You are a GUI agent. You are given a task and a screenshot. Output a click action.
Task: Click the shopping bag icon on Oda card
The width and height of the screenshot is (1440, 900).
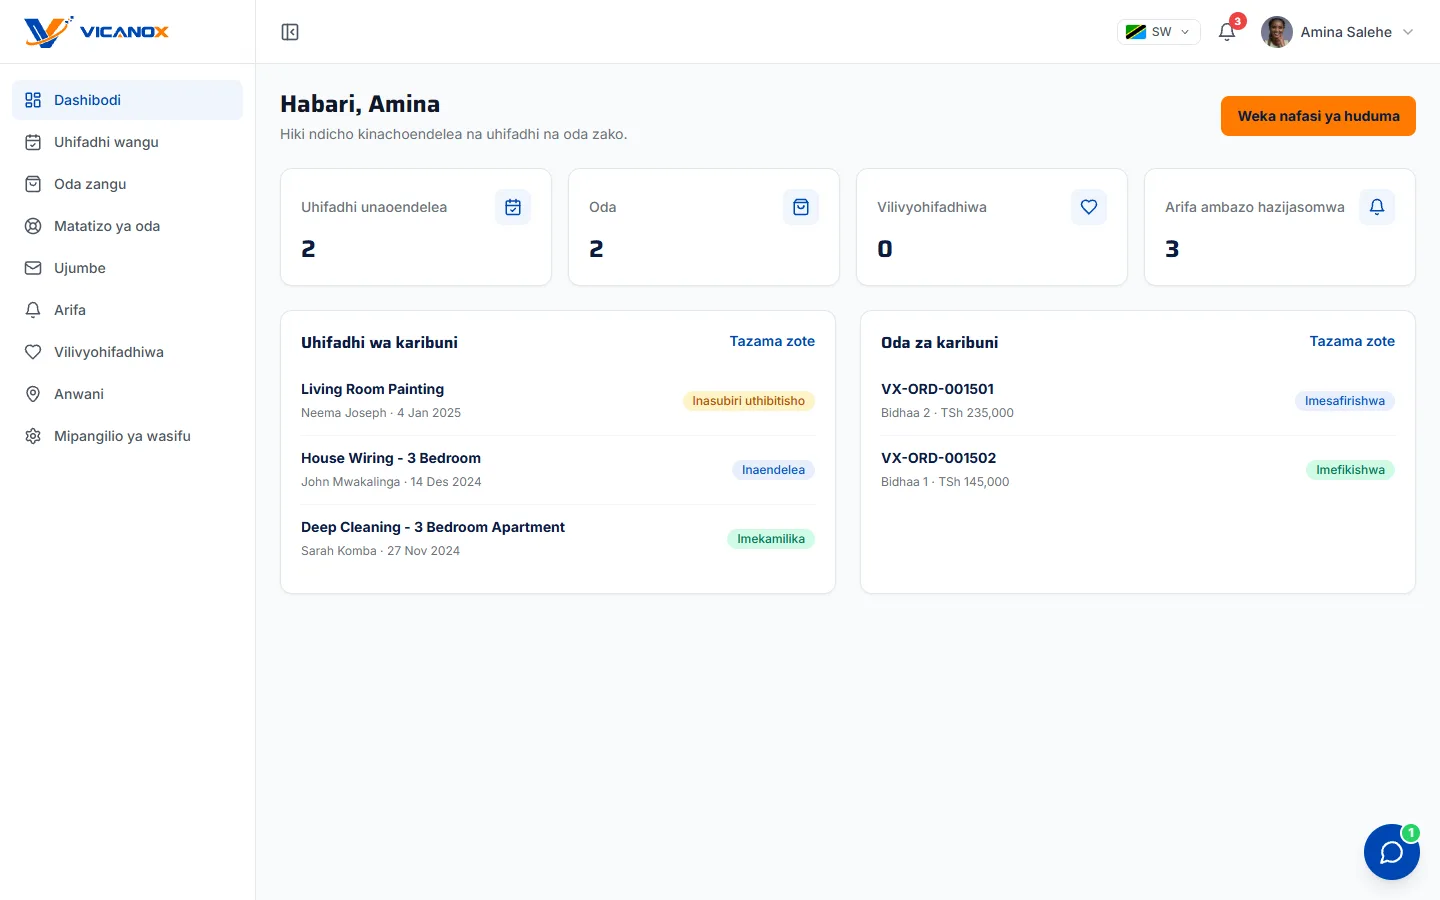click(801, 207)
